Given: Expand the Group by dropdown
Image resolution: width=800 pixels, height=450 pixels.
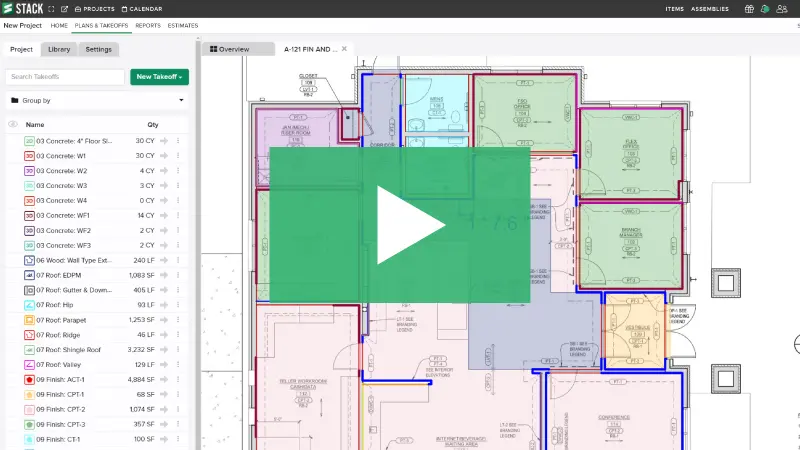Looking at the screenshot, I should pos(181,100).
